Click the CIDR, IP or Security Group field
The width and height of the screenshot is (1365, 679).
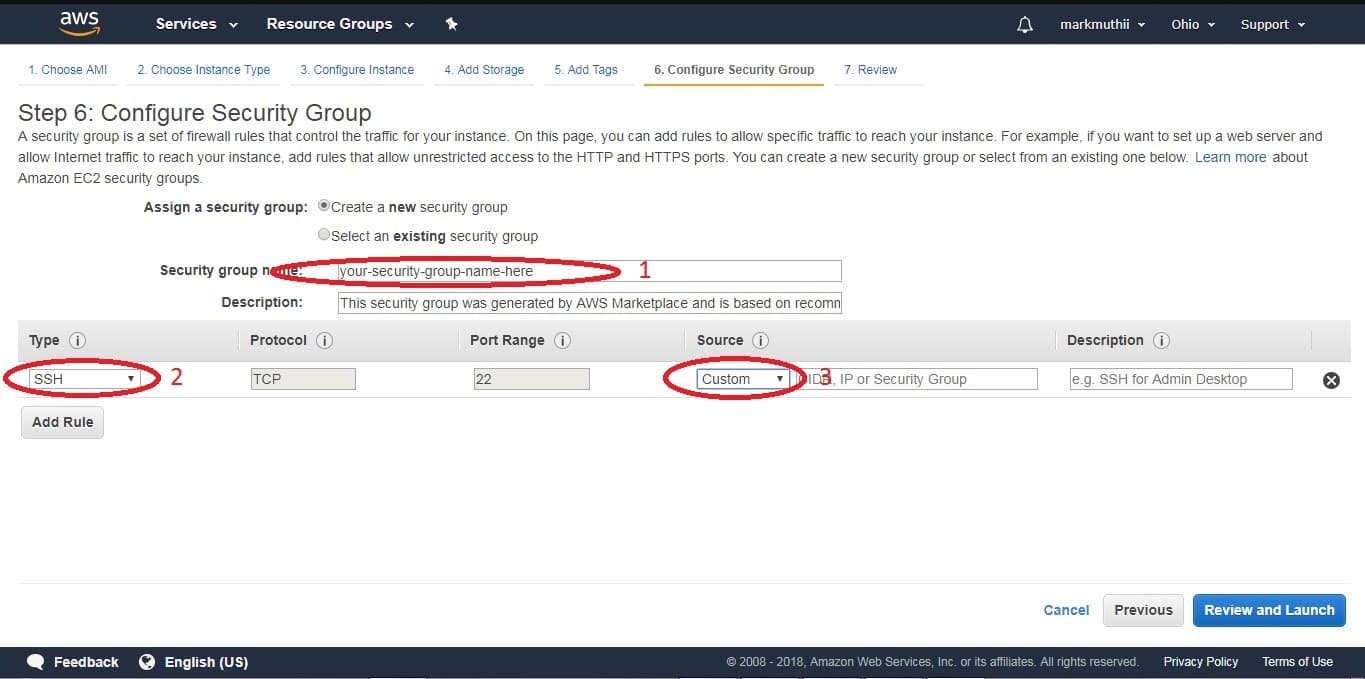[918, 379]
